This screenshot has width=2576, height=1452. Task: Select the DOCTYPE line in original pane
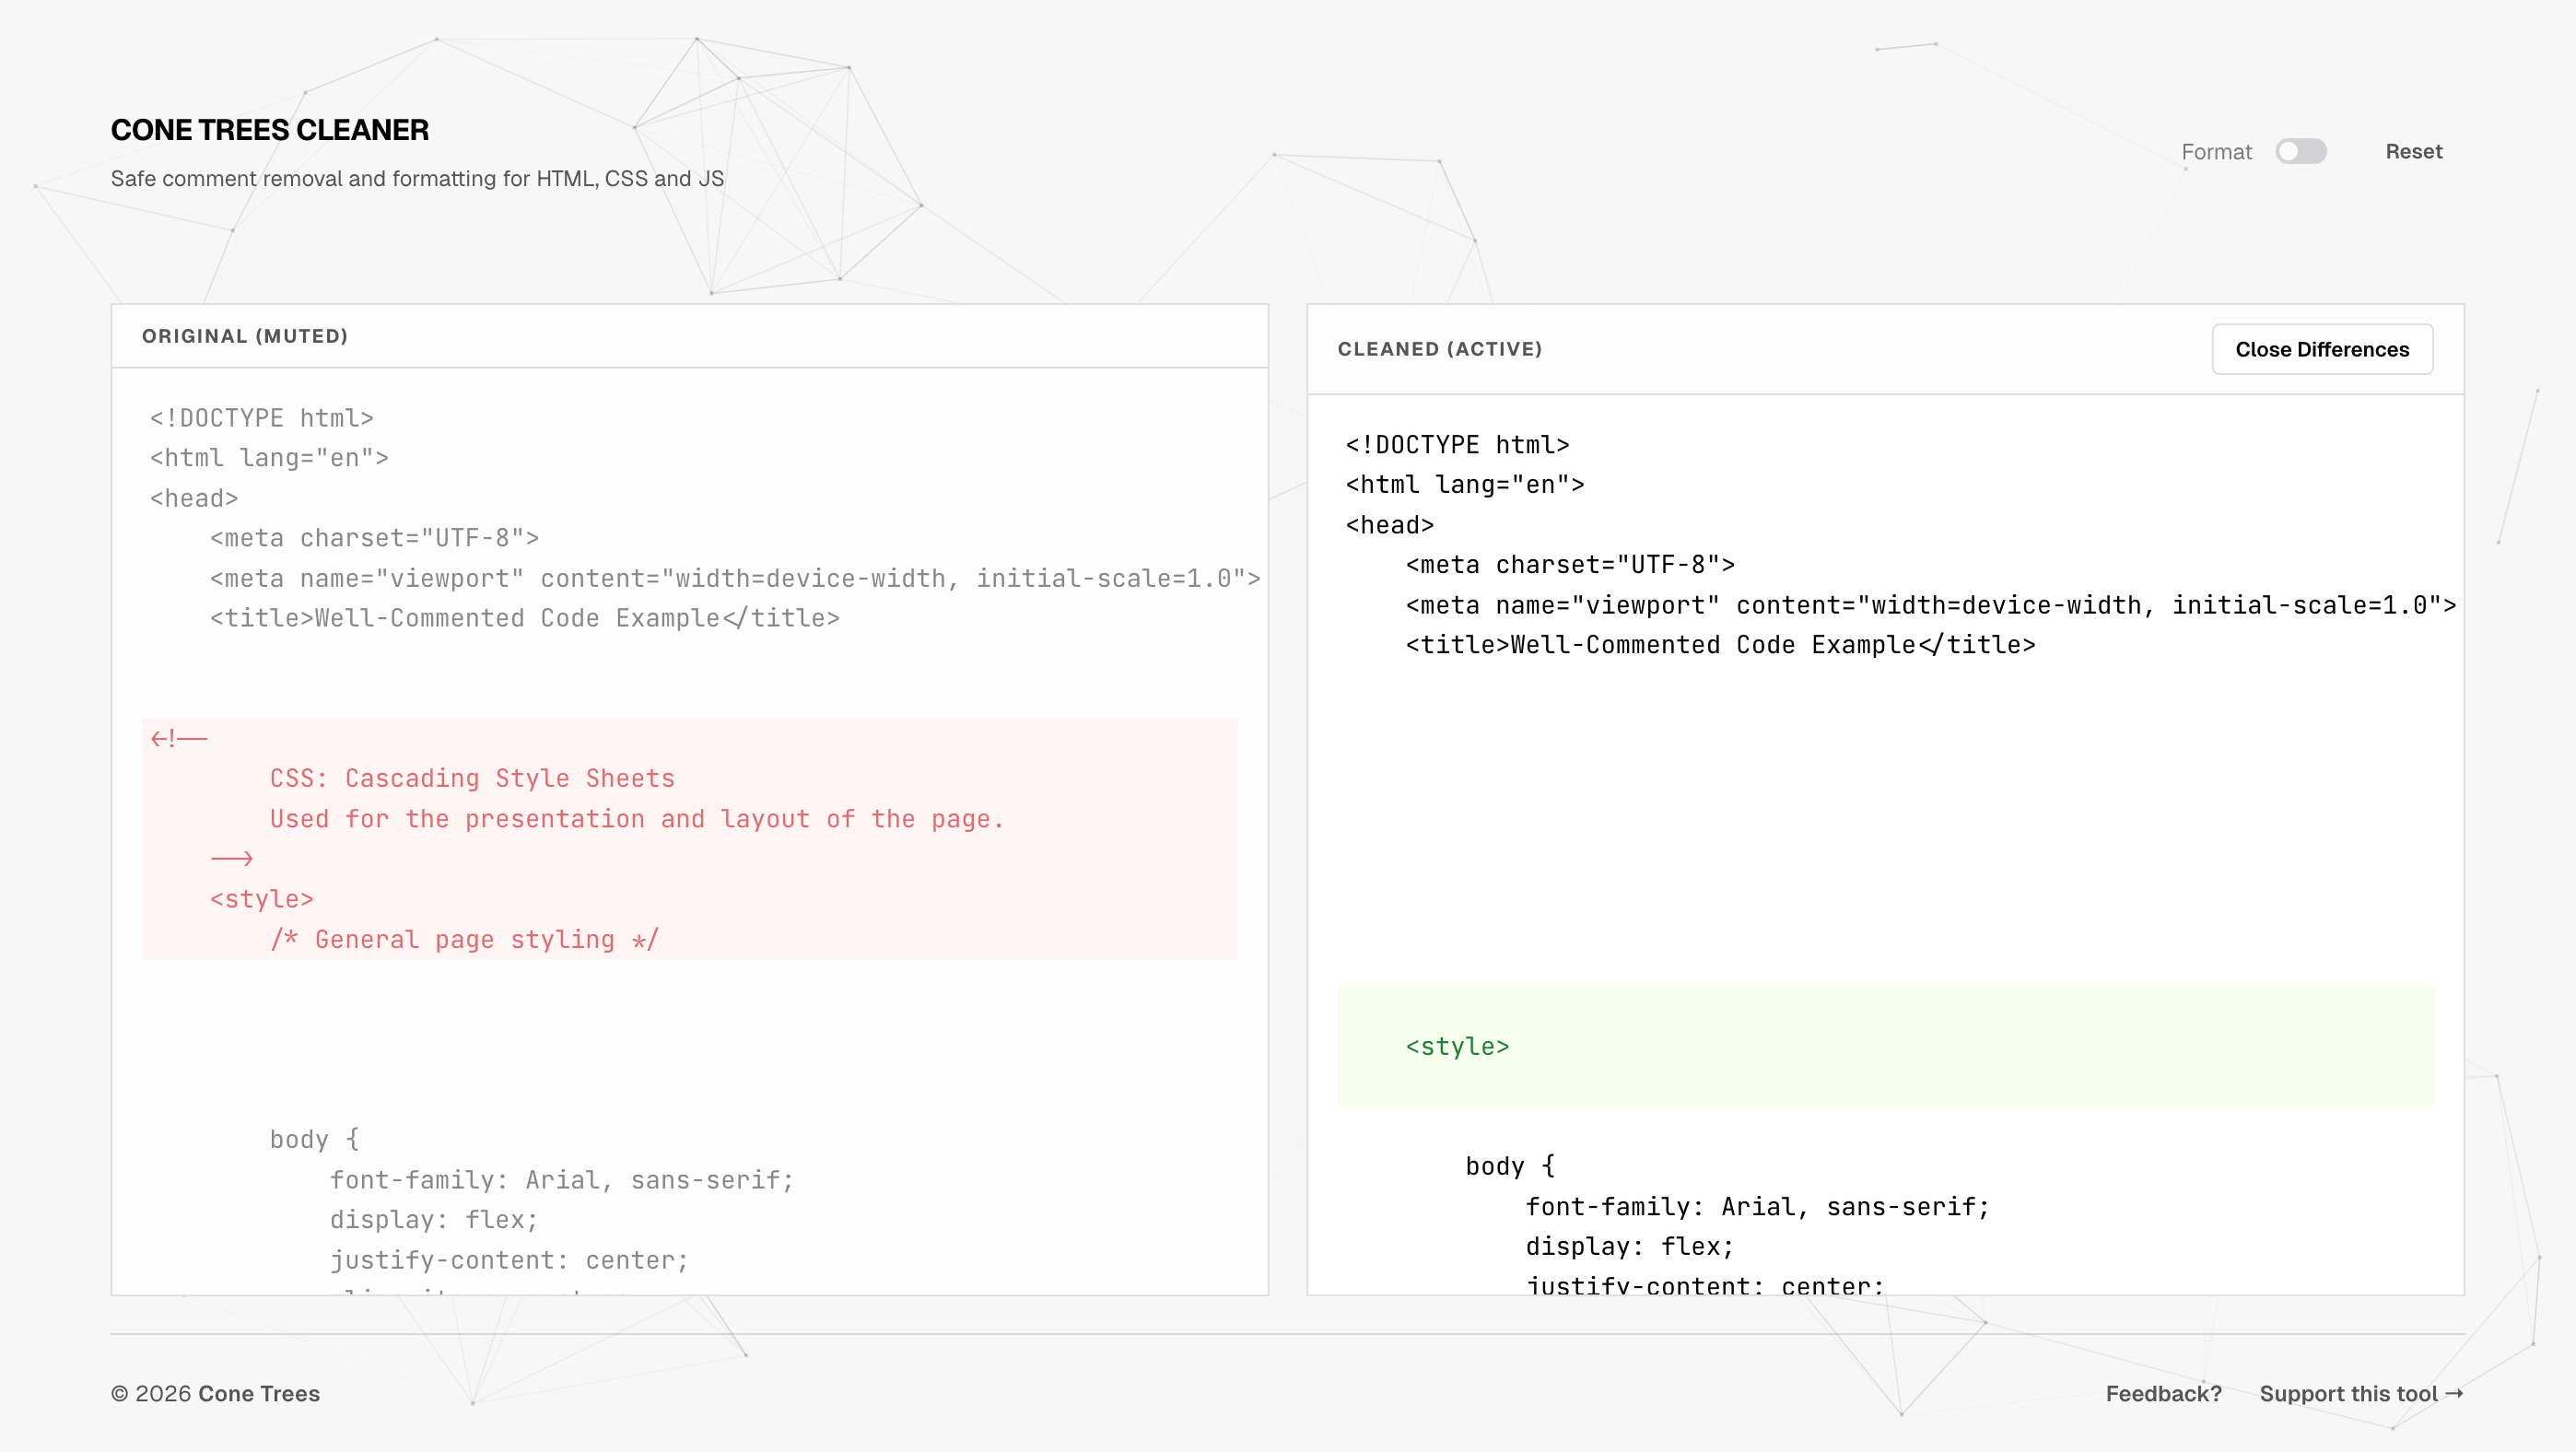coord(262,418)
